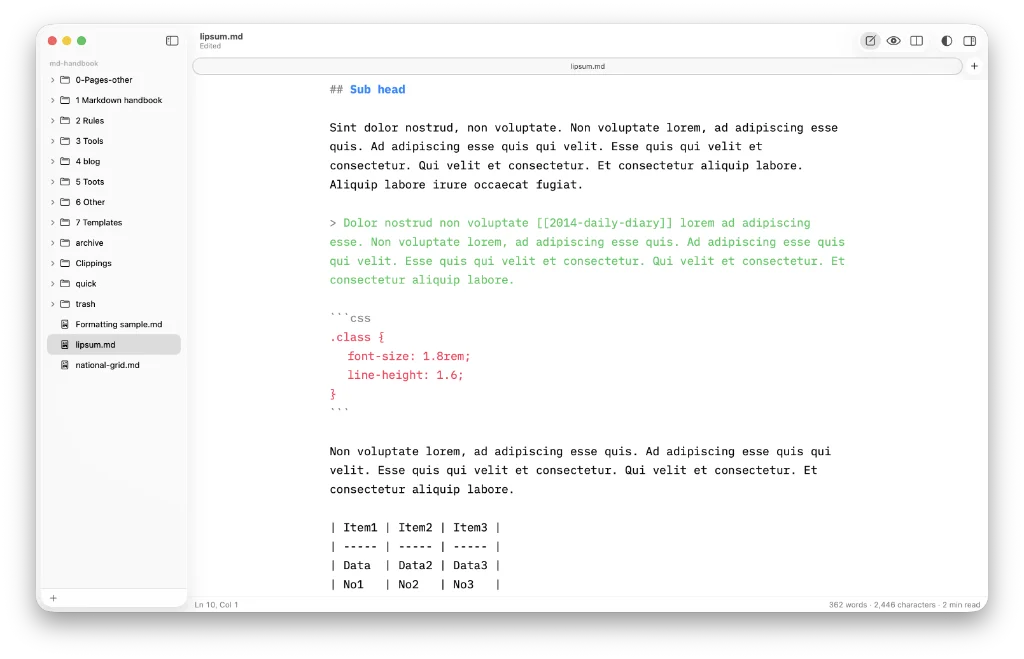
Task: Click the lipsum.md document icon in sidebar
Action: pos(65,345)
